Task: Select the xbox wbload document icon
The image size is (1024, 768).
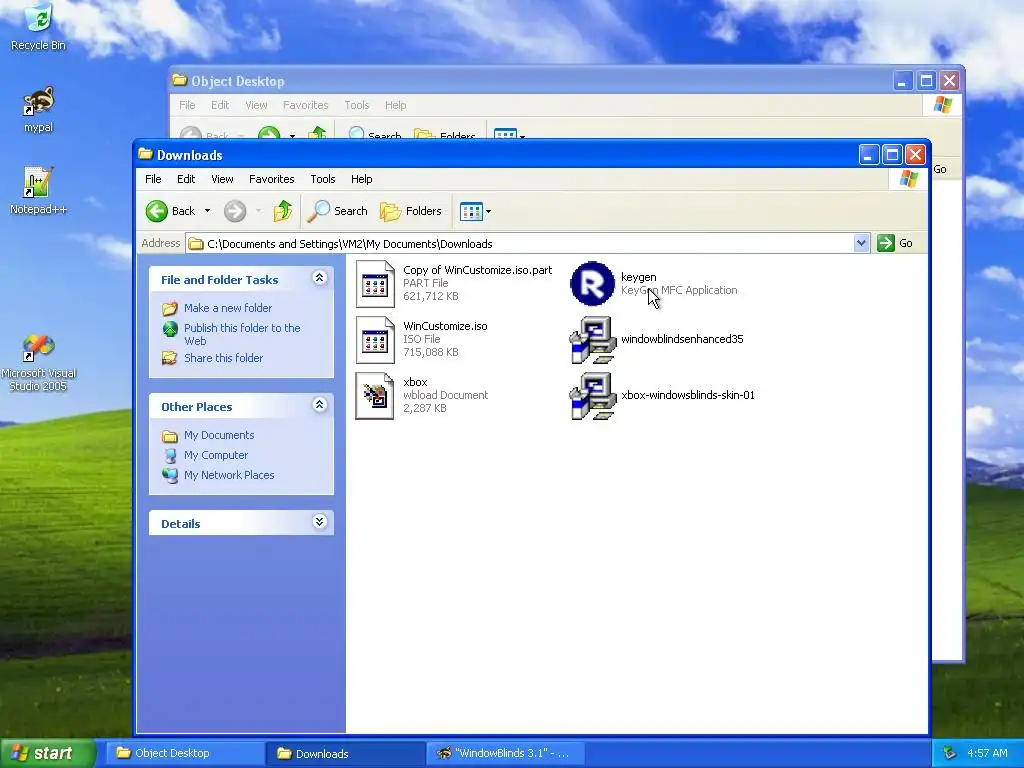Action: pyautogui.click(x=376, y=396)
